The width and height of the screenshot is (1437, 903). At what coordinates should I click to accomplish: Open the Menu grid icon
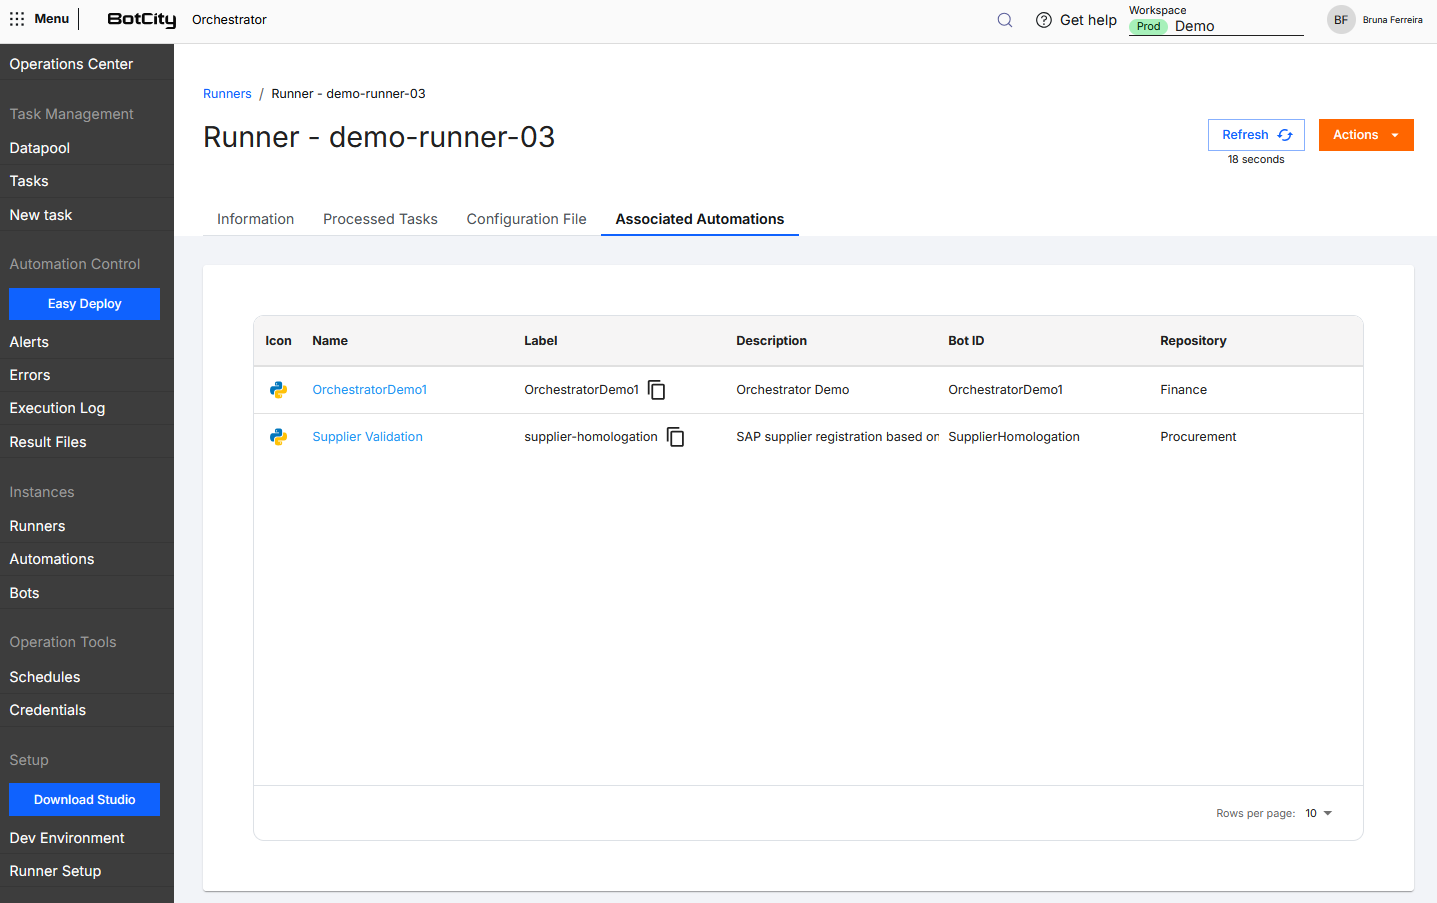click(x=17, y=19)
